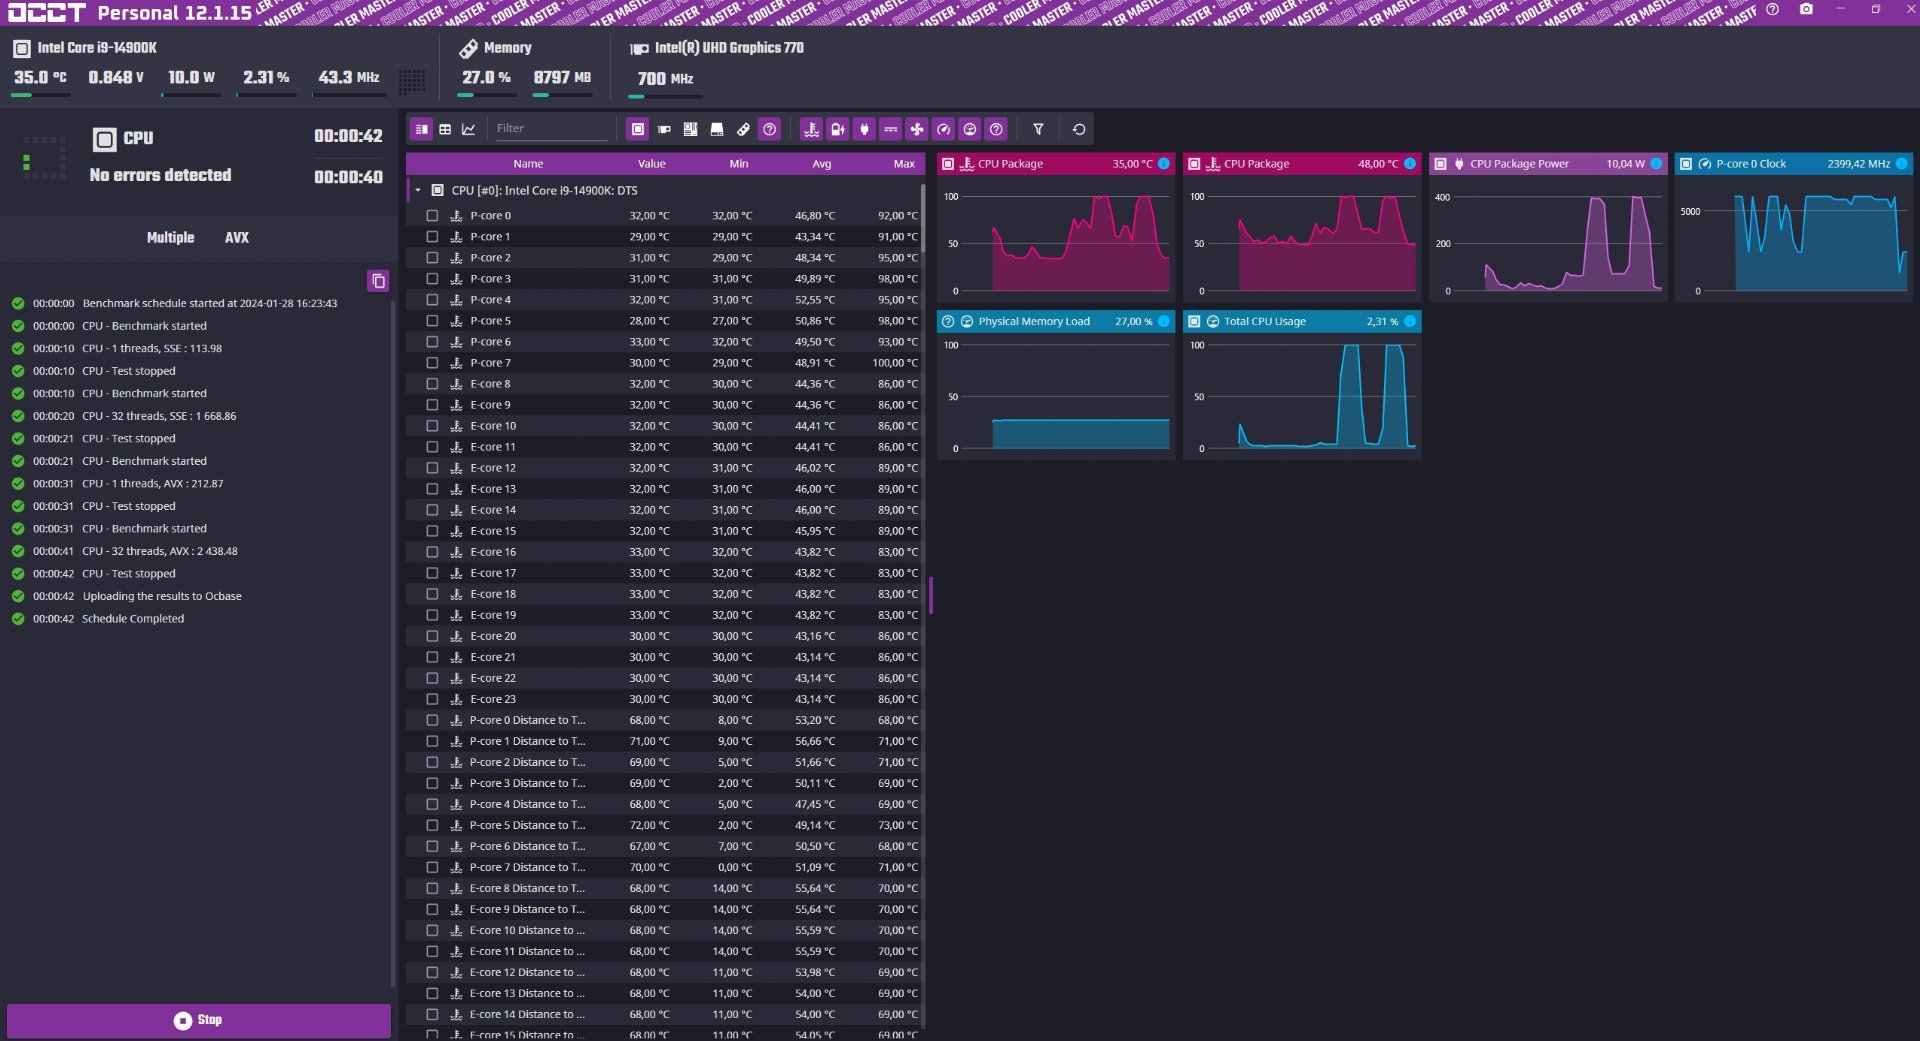Click the Stop button
Image resolution: width=1920 pixels, height=1041 pixels.
[199, 1020]
